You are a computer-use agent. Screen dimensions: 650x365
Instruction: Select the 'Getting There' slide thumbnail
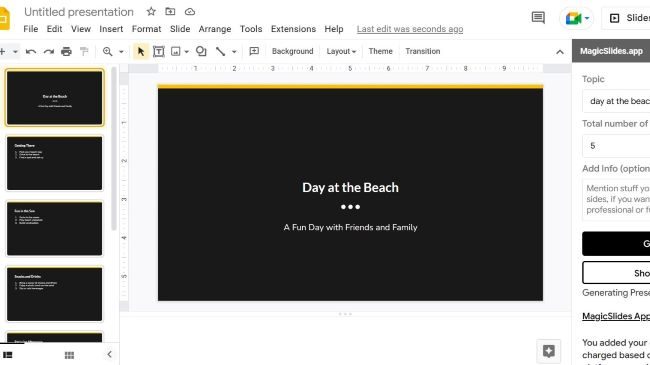coord(54,163)
